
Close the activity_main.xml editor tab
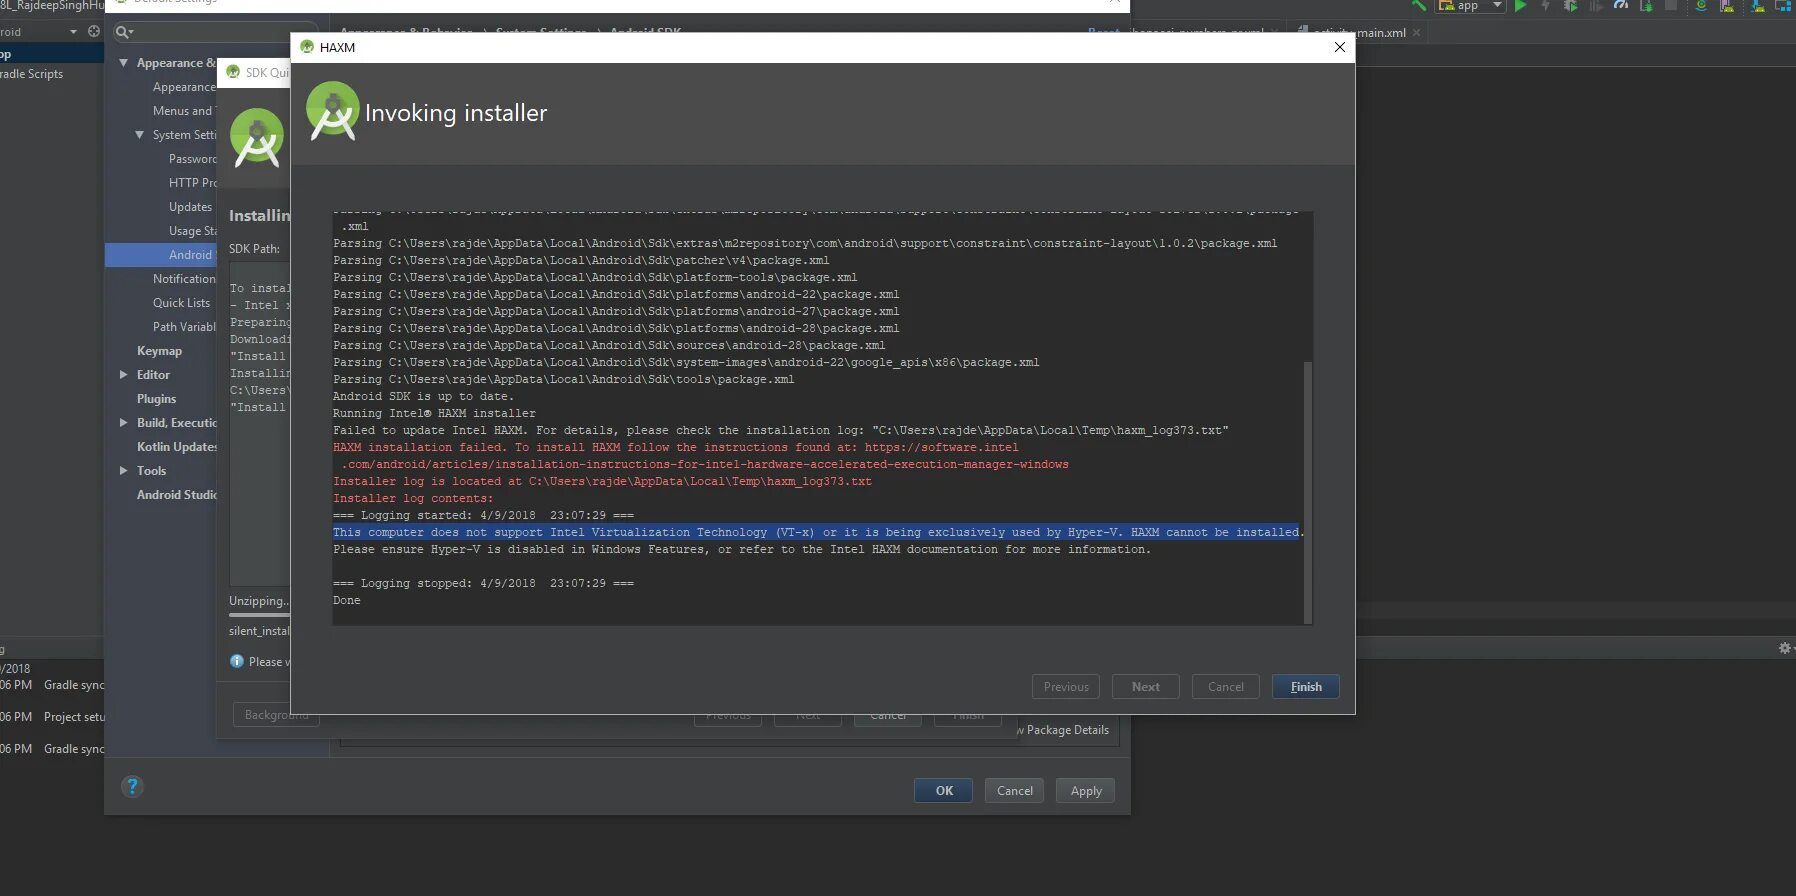[x=1416, y=33]
